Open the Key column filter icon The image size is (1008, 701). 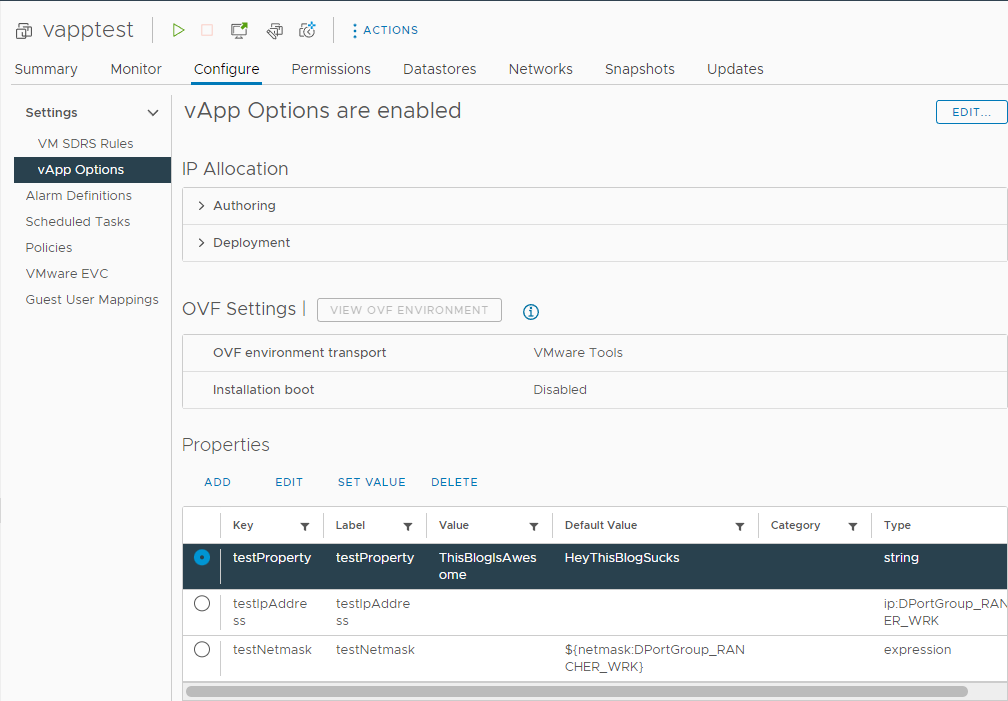pyautogui.click(x=305, y=526)
